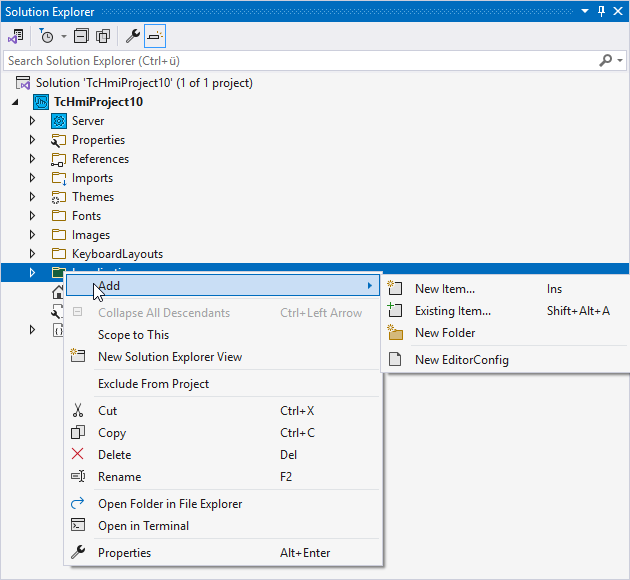The image size is (630, 580).
Task: Open the search options dropdown arrow
Action: (620, 61)
